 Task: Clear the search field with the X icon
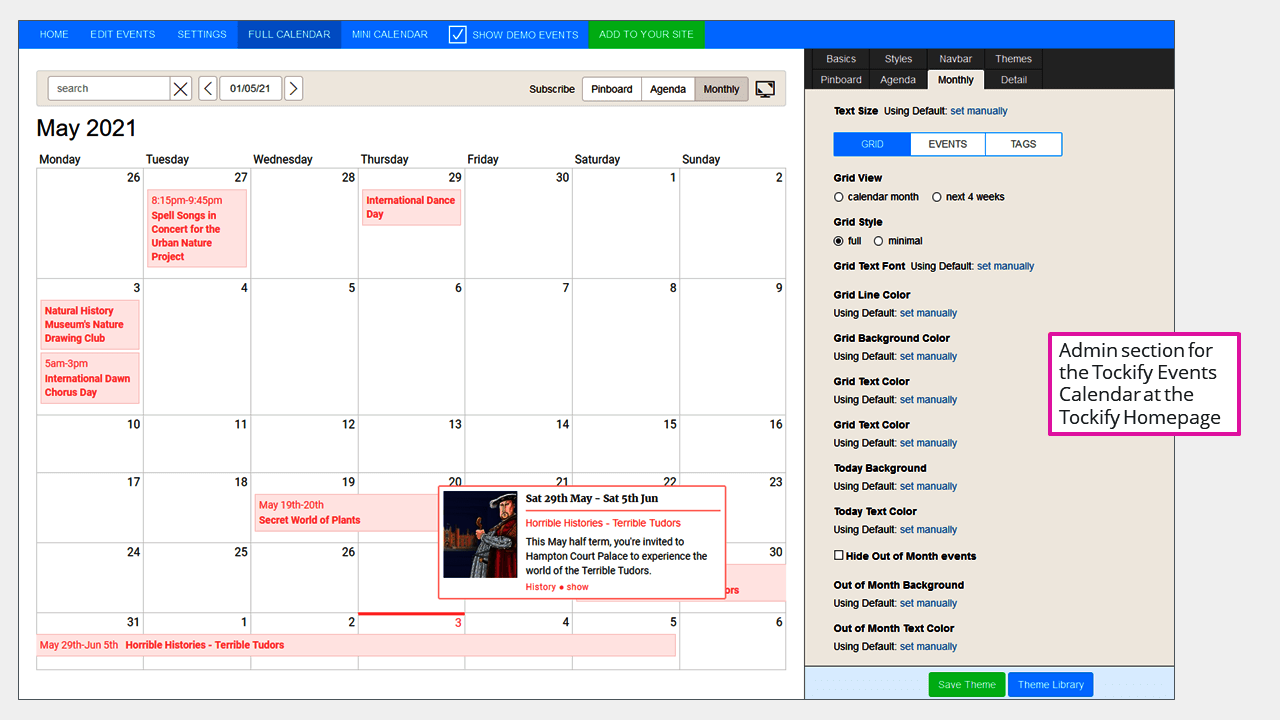[x=180, y=88]
